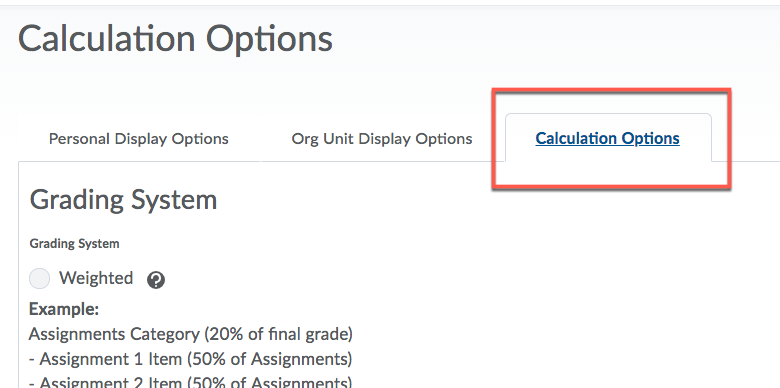
Task: Click '50% of Assignments' in Assignment 1 line
Action: [x=270, y=359]
